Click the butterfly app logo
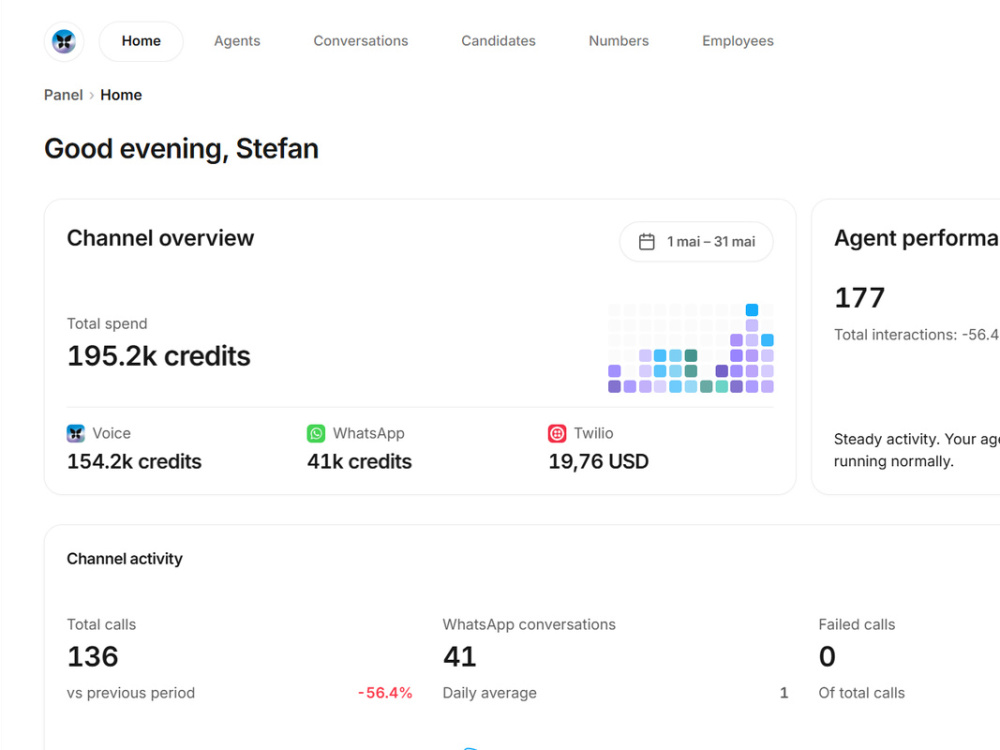The height and width of the screenshot is (750, 1000). 64,41
